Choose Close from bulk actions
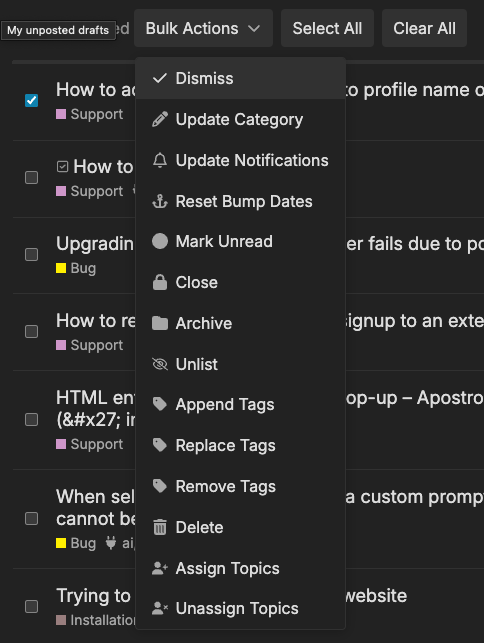Viewport: 484px width, 643px height. tap(240, 283)
